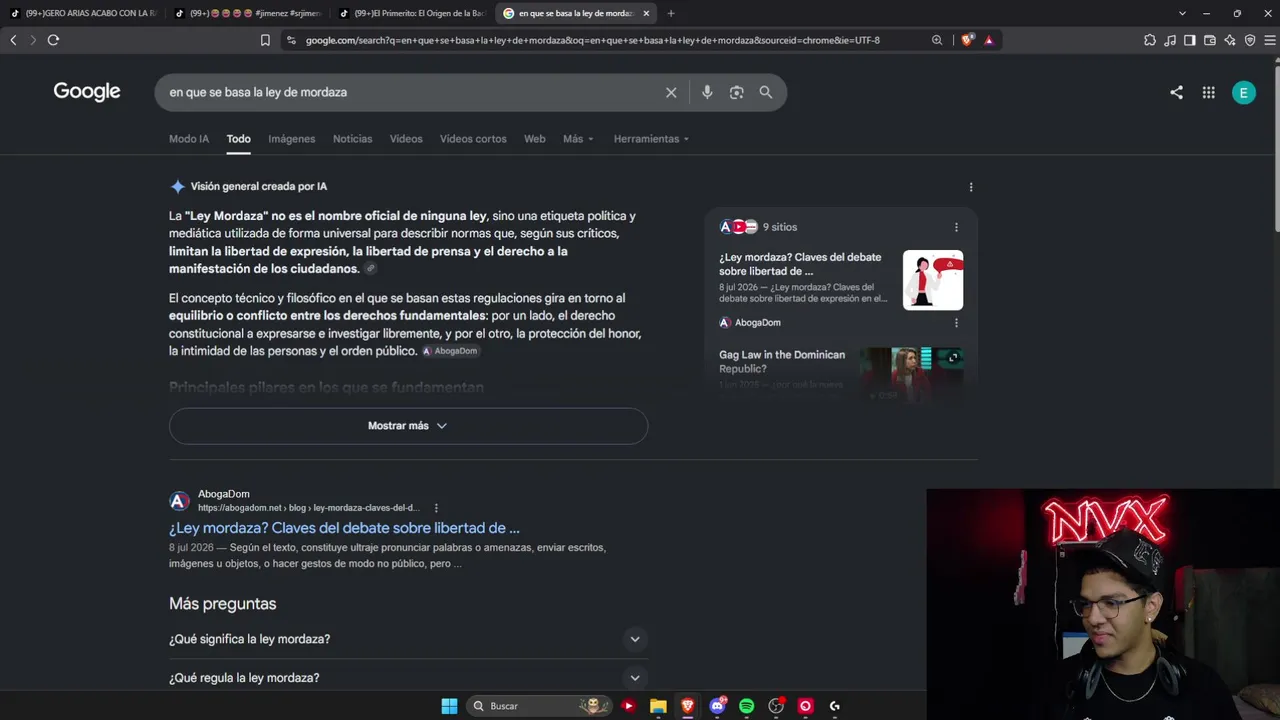1280x720 pixels.
Task: Expand the 'Más' search filter dropdown
Action: [578, 139]
